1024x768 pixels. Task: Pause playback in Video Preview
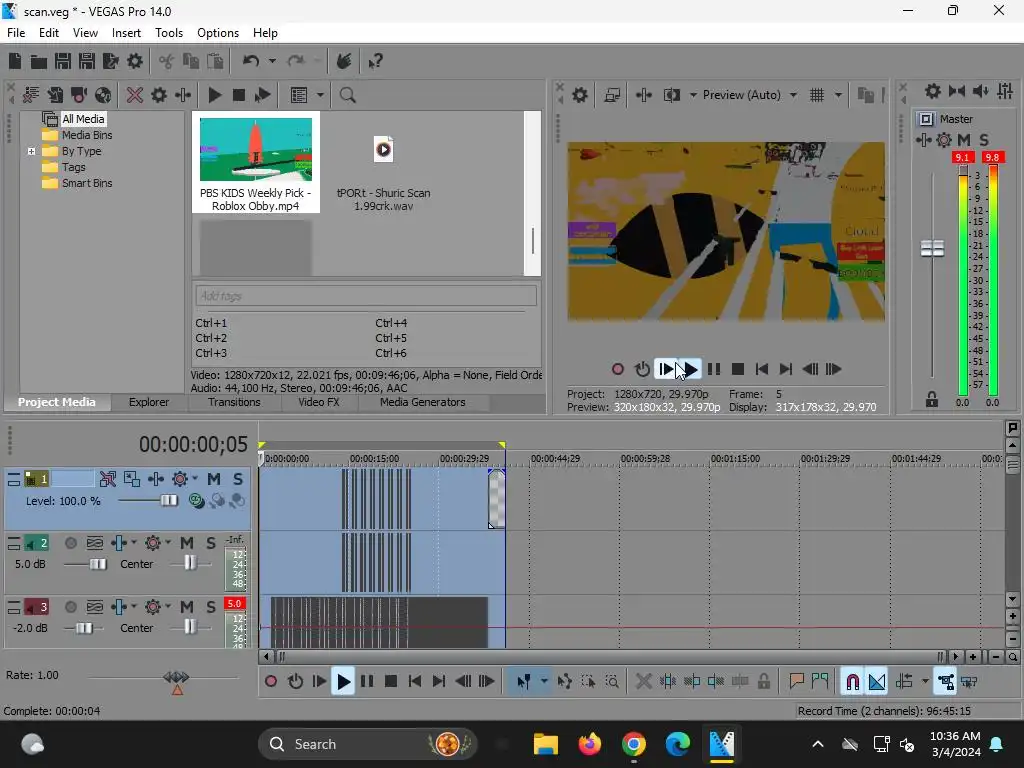714,370
